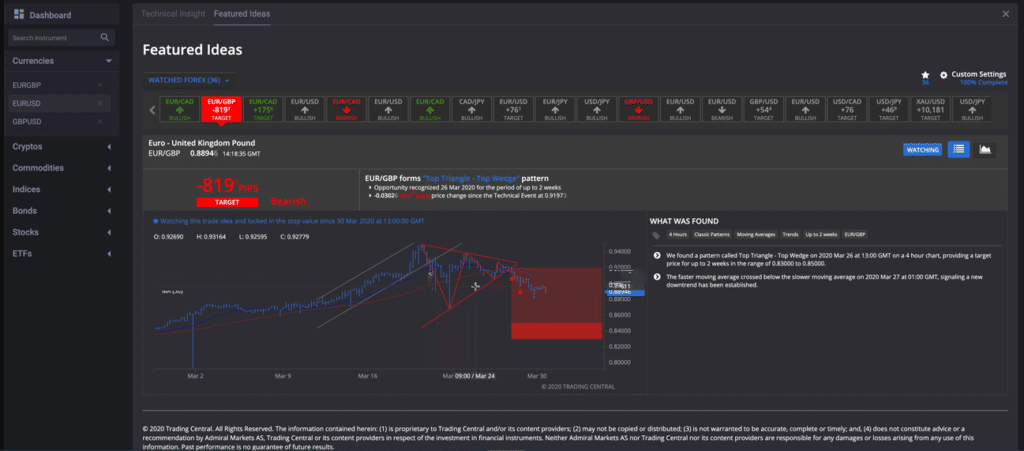This screenshot has width=1024, height=451.
Task: Click the Dashboard grid icon
Action: 18,15
